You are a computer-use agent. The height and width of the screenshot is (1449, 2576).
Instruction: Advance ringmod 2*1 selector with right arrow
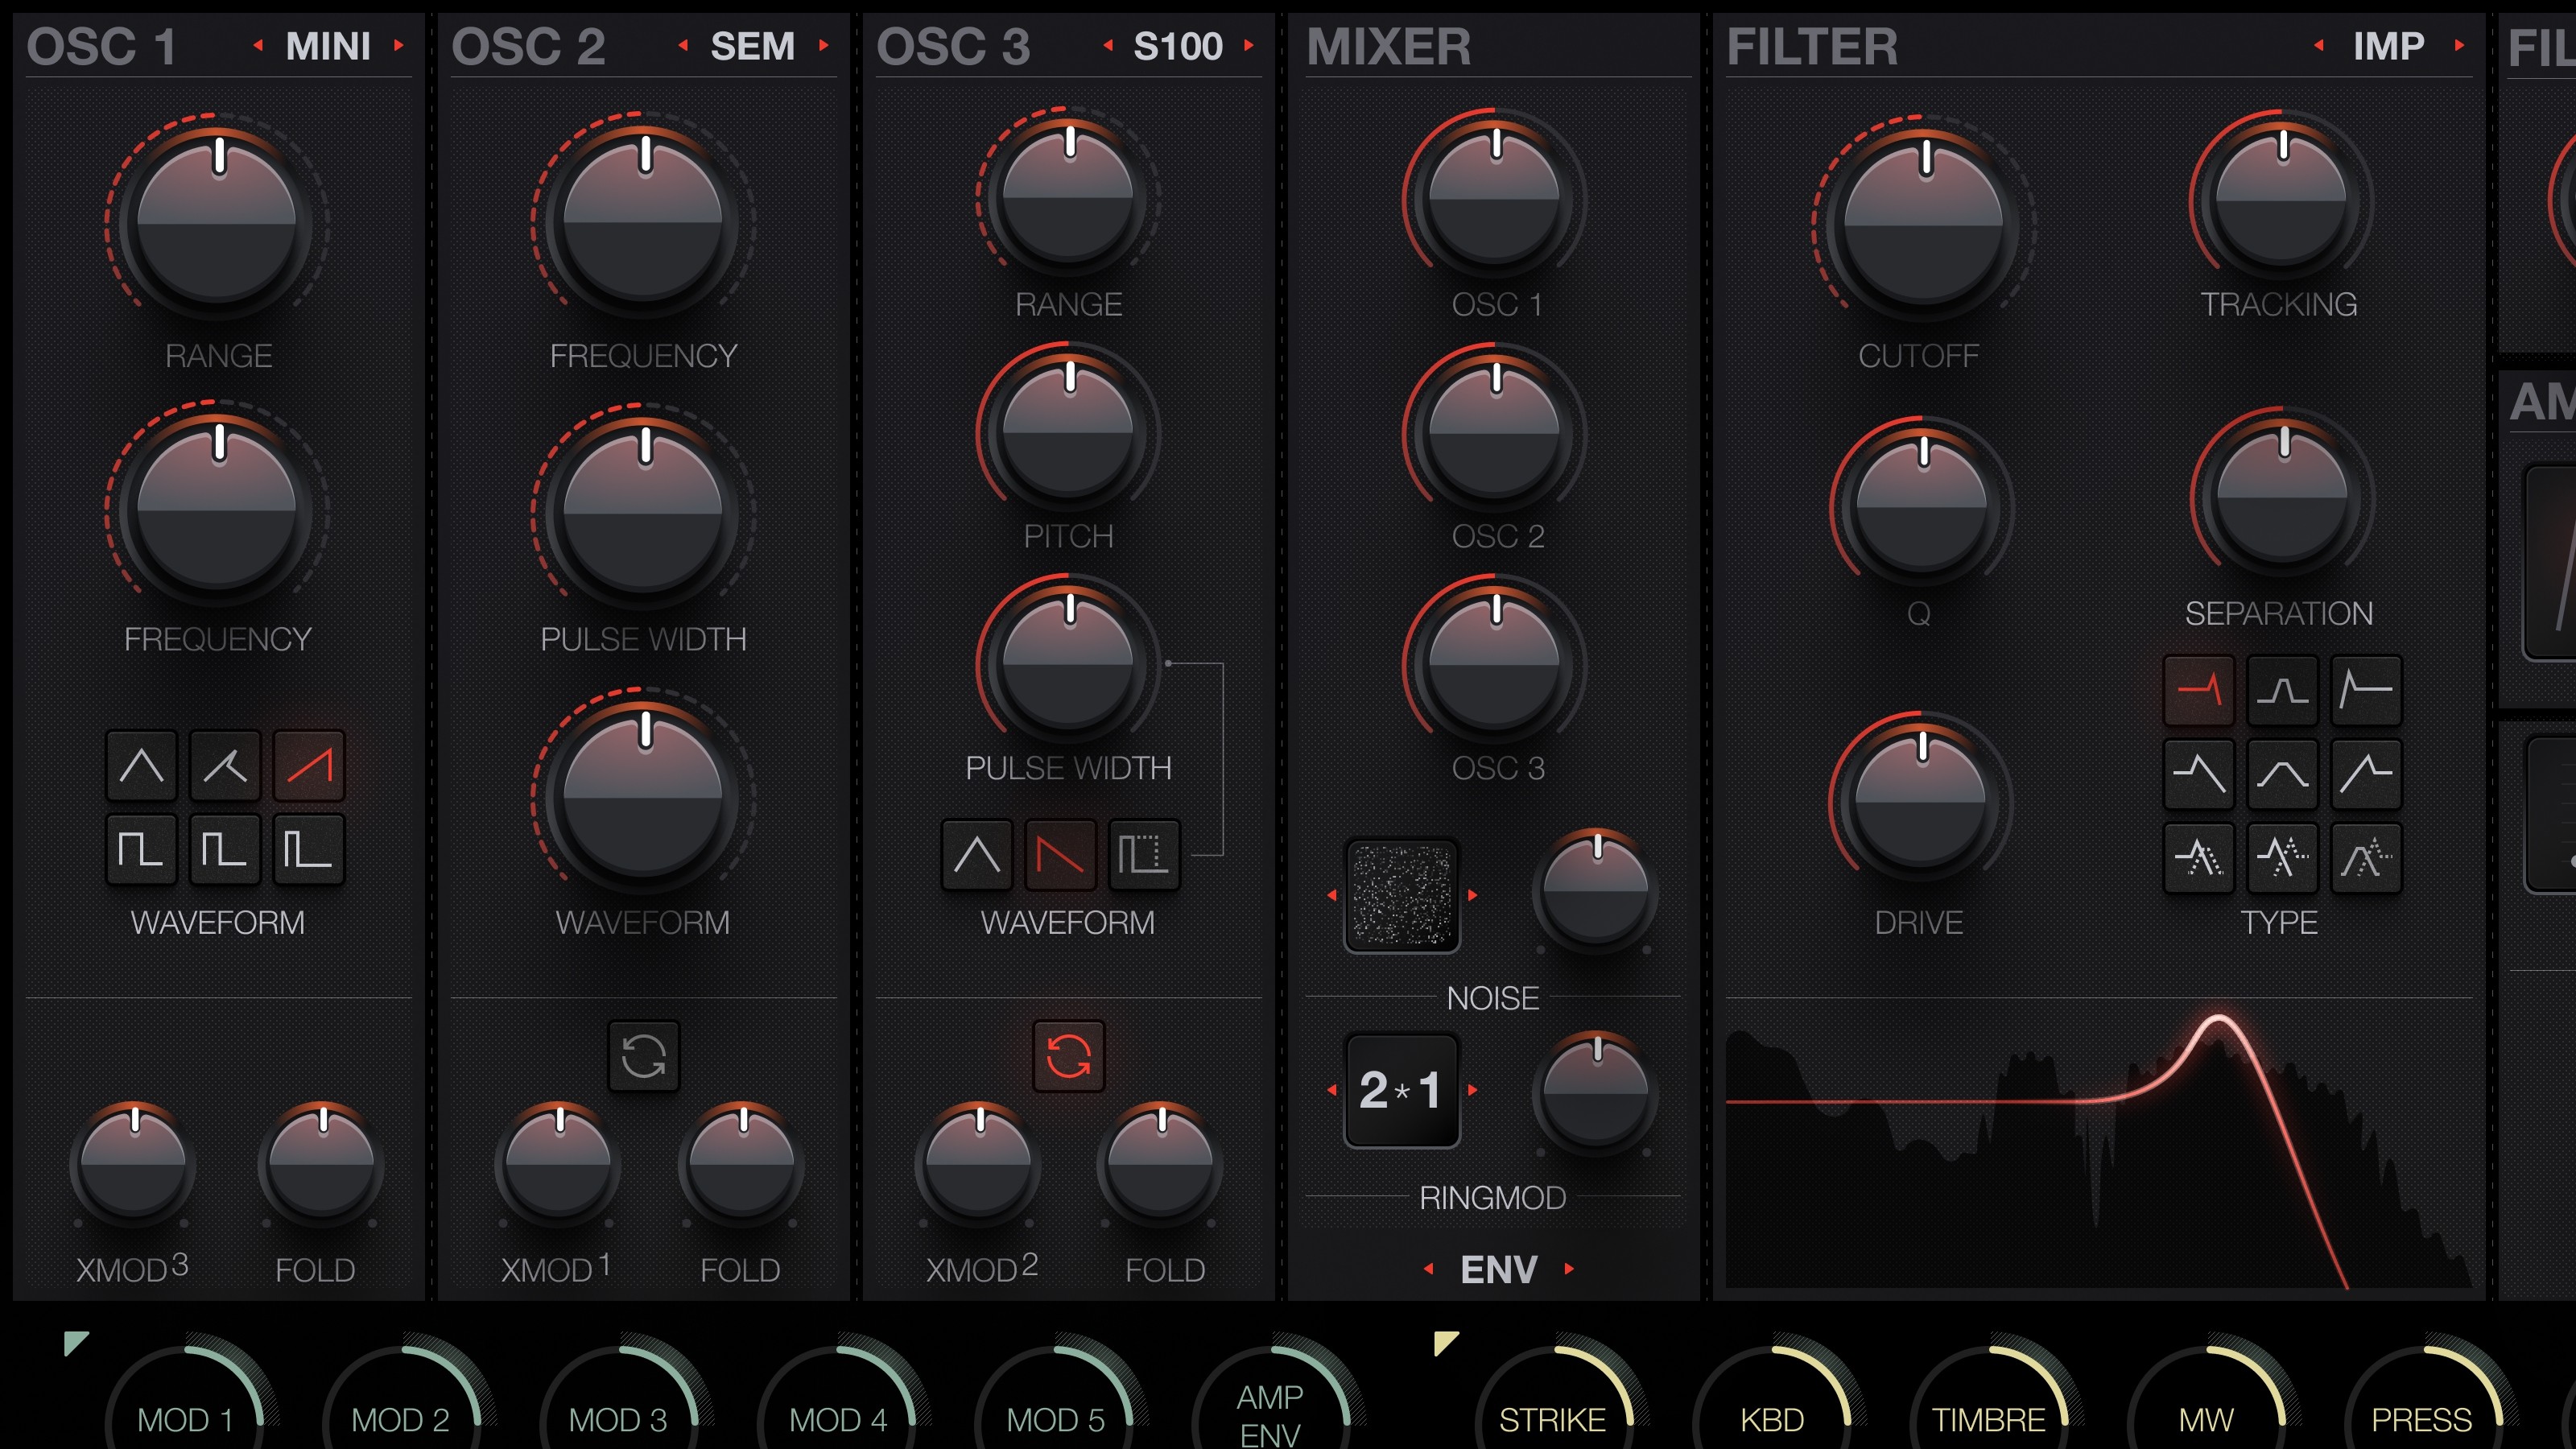tap(1472, 1090)
